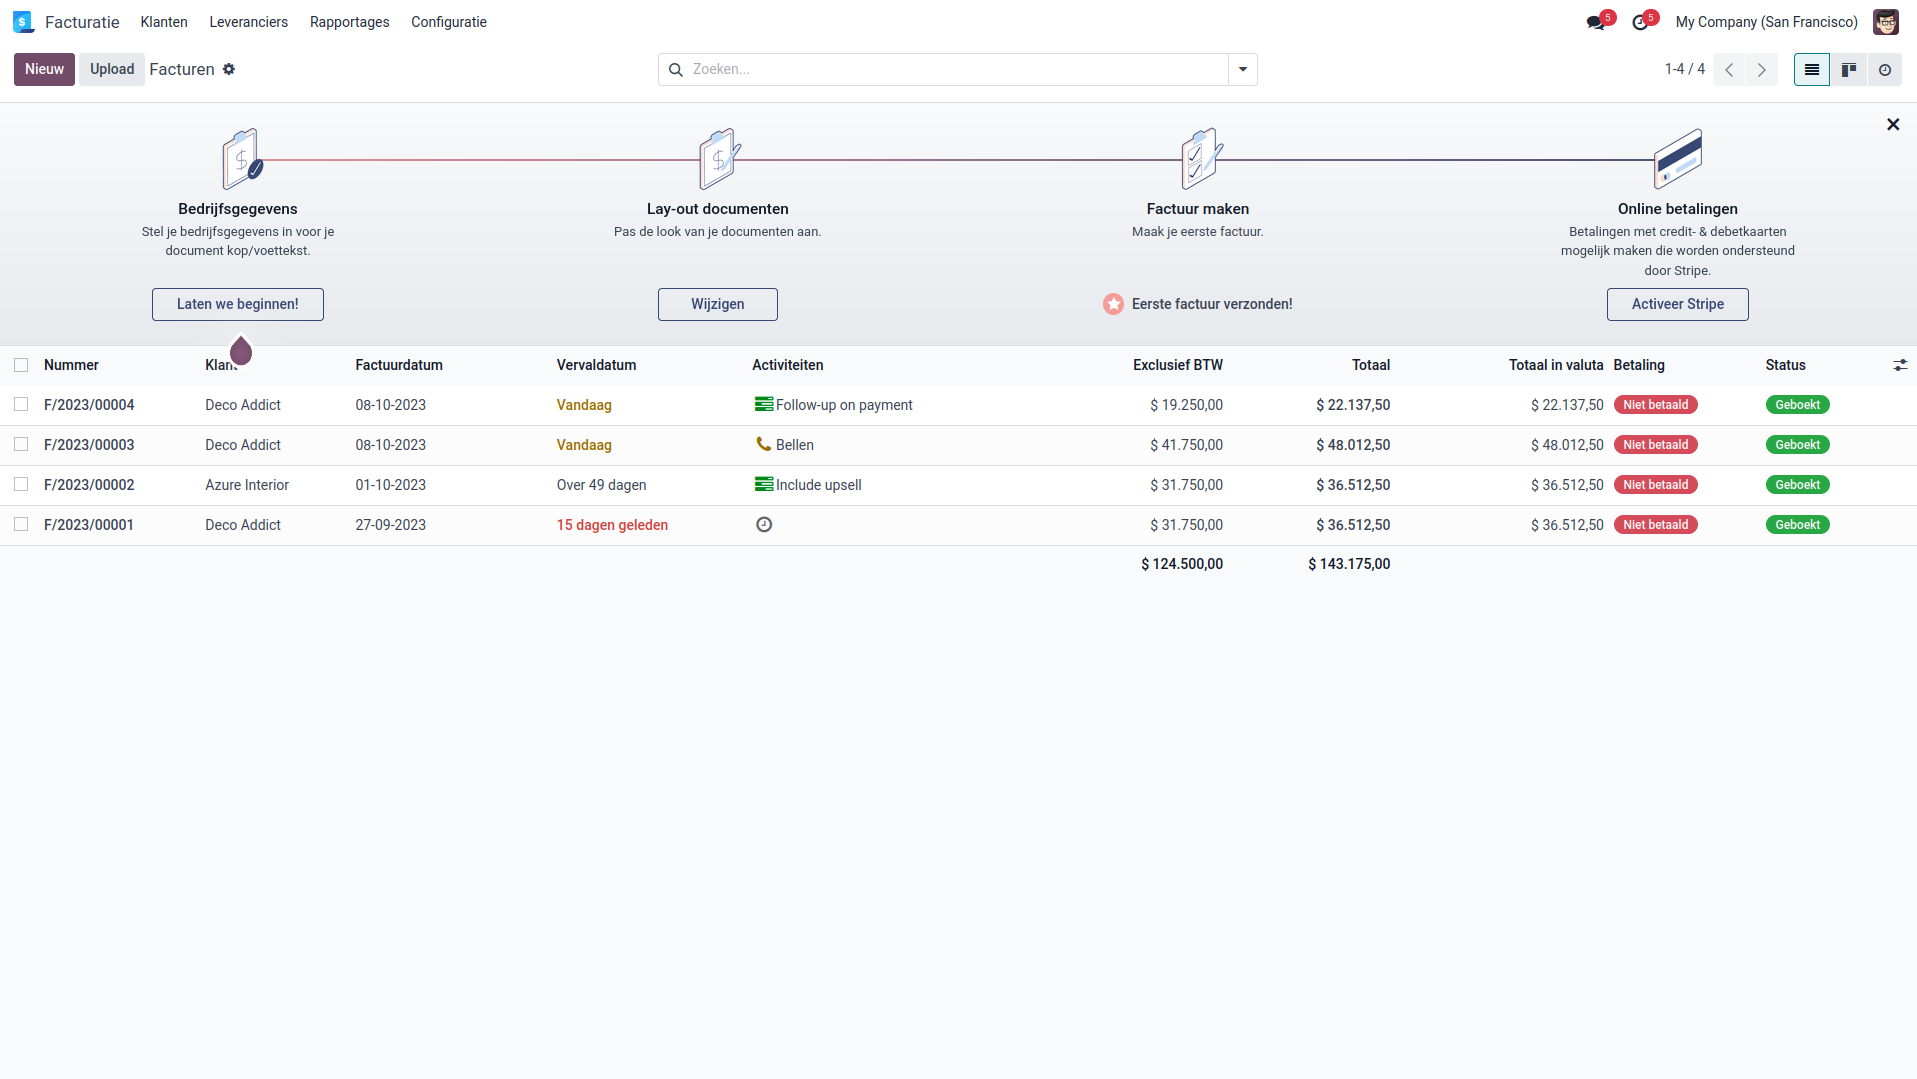The image size is (1917, 1079).
Task: Open the Configuratie menu
Action: [x=448, y=22]
